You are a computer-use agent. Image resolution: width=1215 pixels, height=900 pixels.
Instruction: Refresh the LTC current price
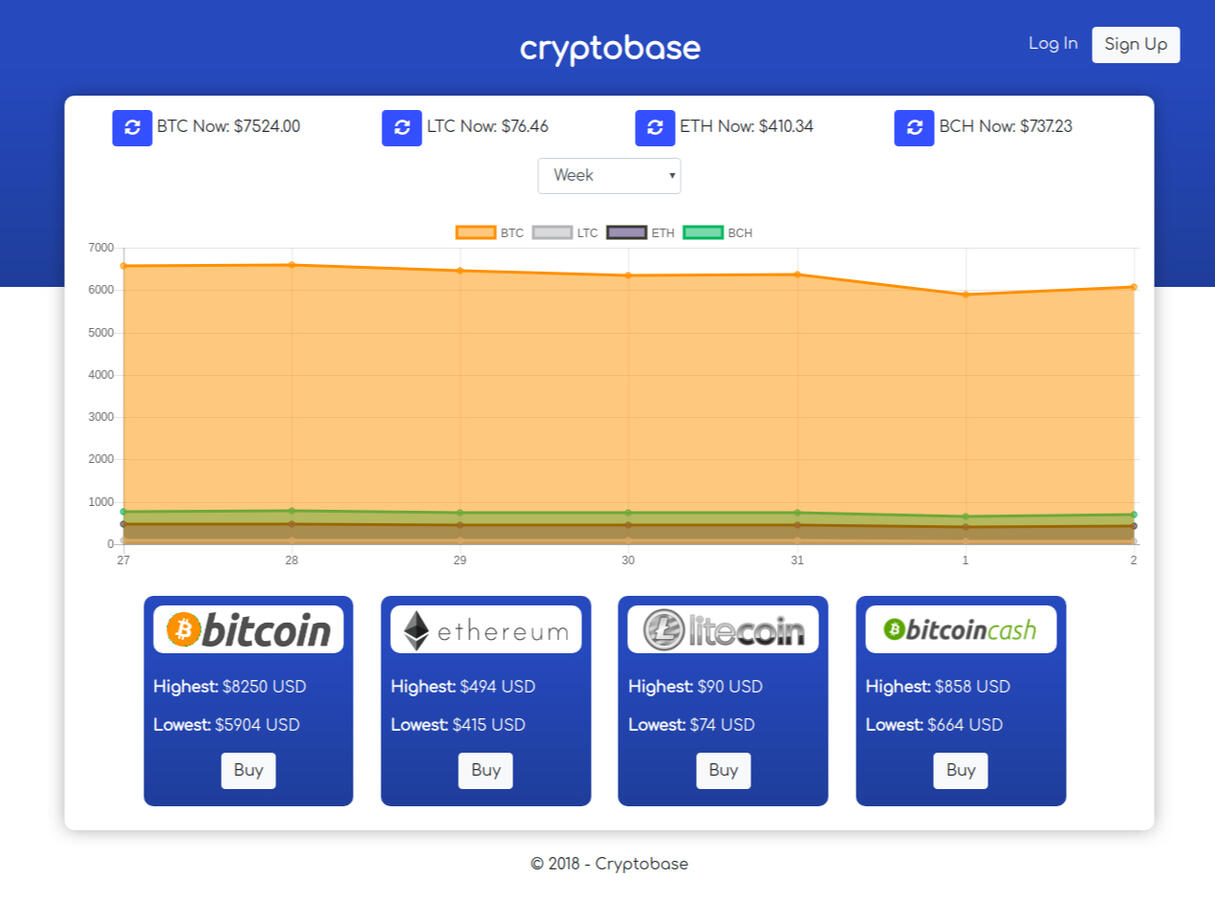point(402,128)
